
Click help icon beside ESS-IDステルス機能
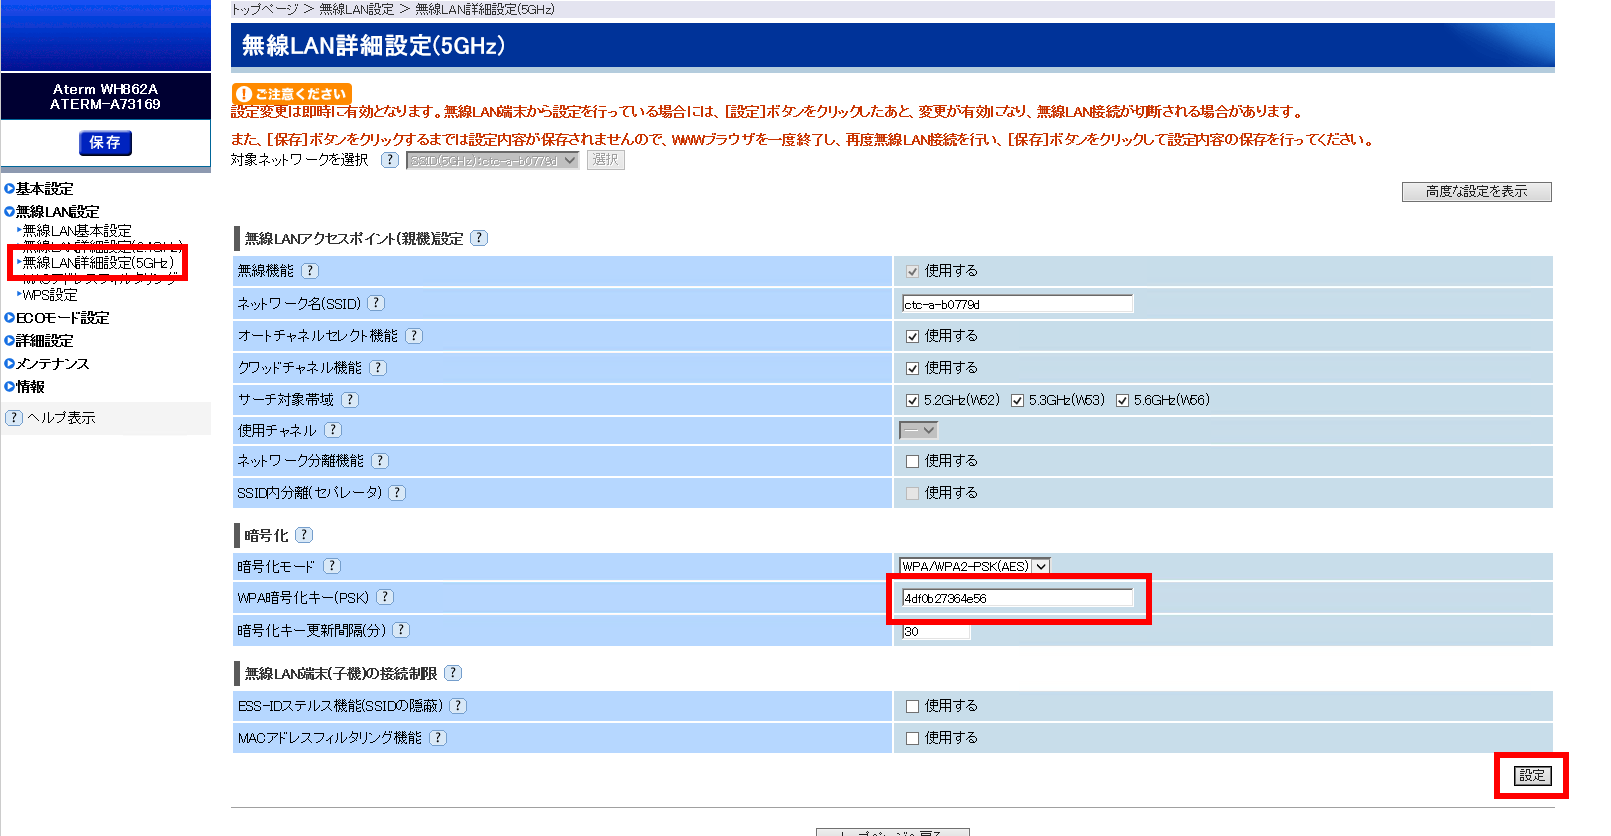coord(458,706)
